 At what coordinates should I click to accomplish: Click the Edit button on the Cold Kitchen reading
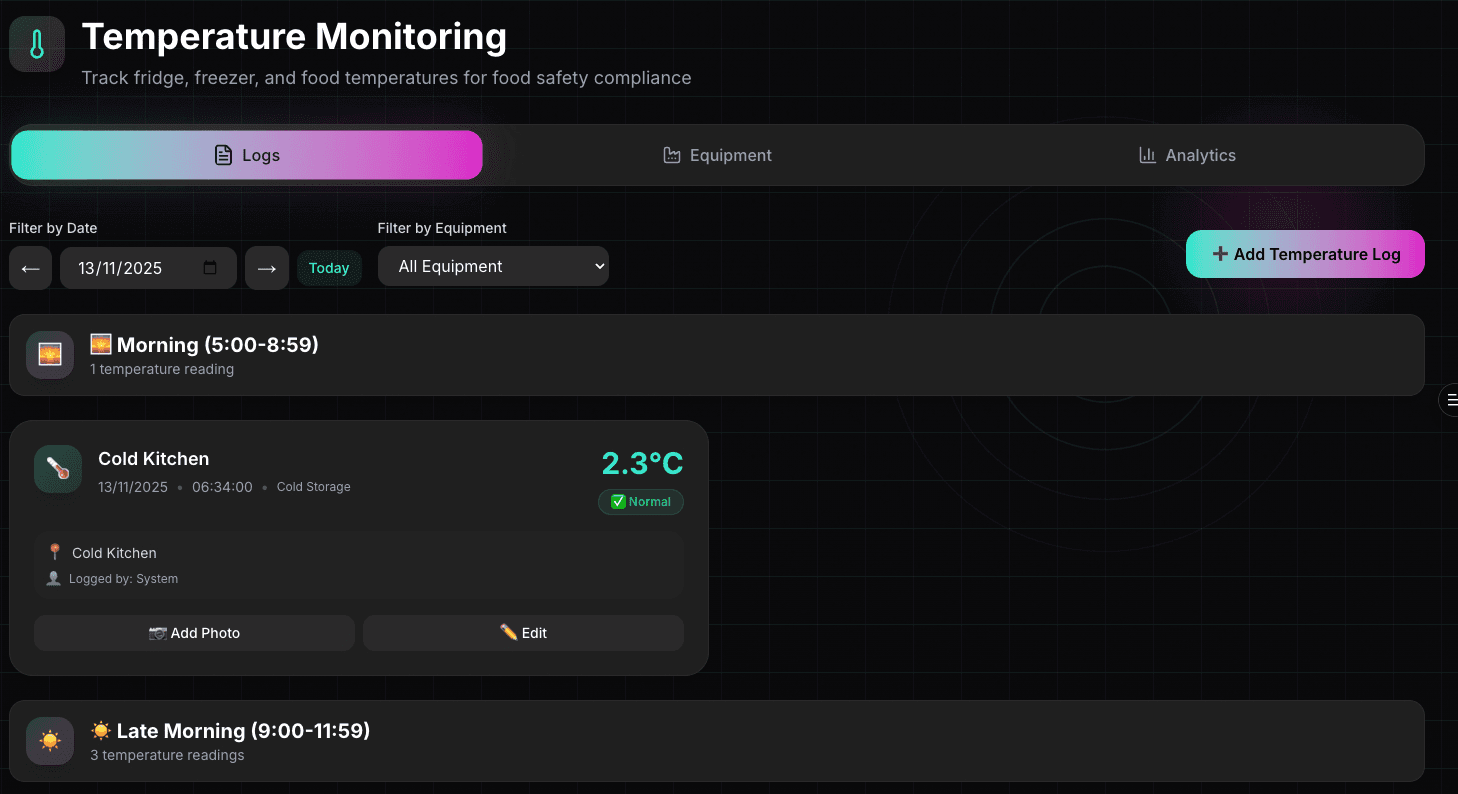tap(523, 633)
